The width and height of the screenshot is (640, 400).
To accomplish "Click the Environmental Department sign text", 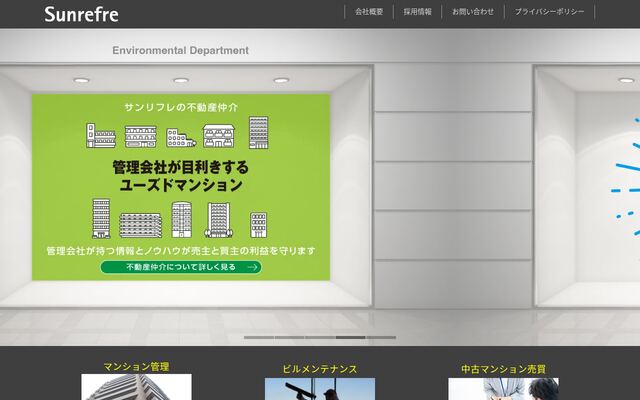I will (x=180, y=50).
